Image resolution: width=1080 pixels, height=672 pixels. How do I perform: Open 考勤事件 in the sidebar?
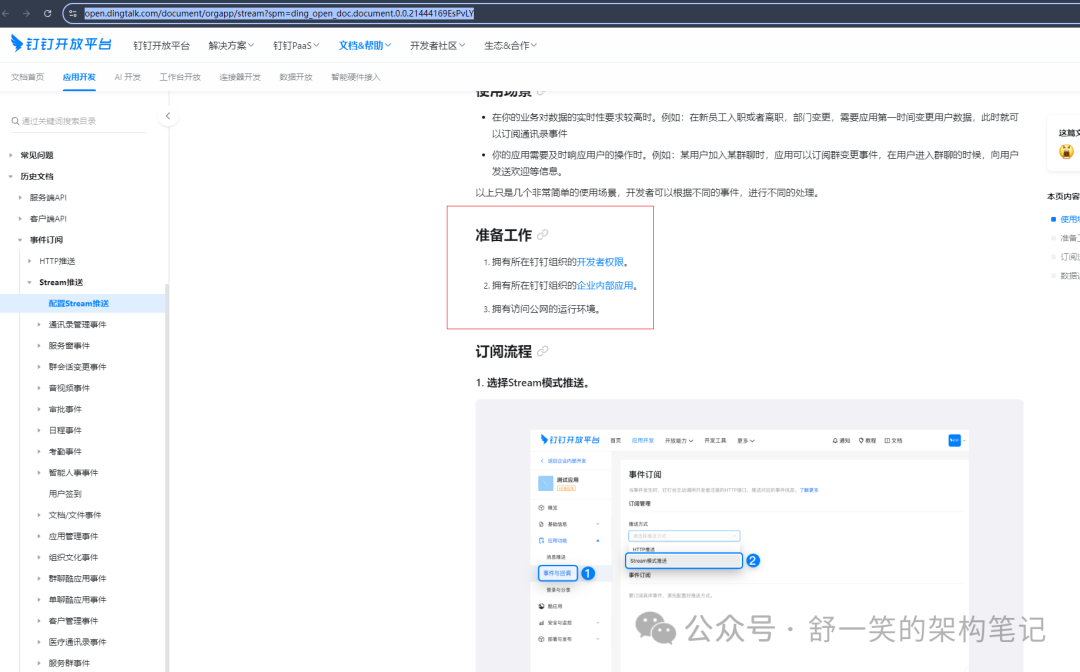coord(65,452)
